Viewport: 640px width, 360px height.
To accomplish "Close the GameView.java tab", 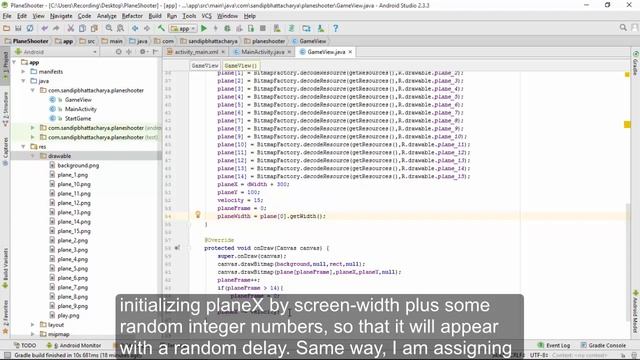I will [350, 52].
